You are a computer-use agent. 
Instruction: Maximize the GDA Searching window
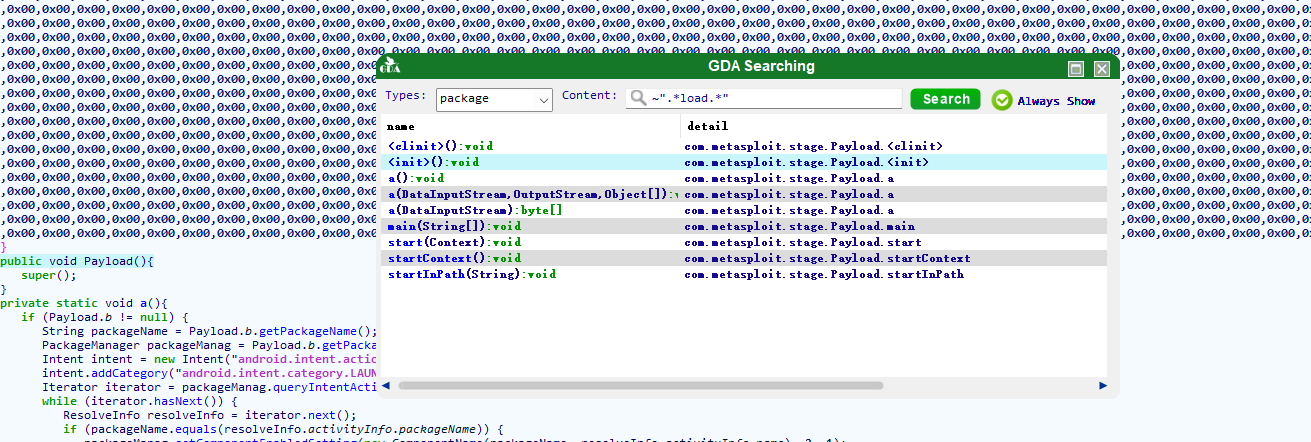pyautogui.click(x=1076, y=69)
